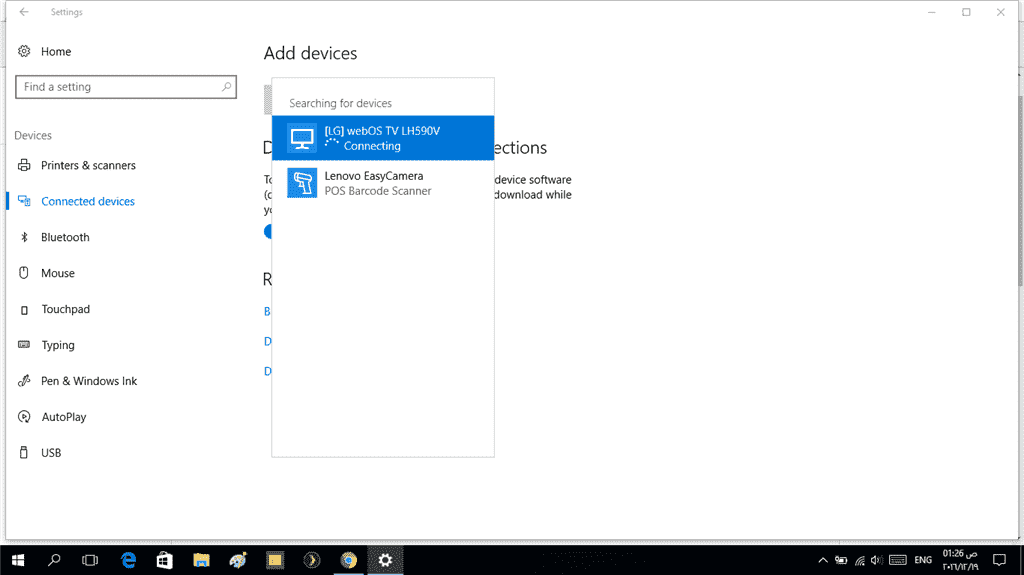Viewport: 1024px width, 575px height.
Task: Click the barcode scanner icon
Action: 302,183
